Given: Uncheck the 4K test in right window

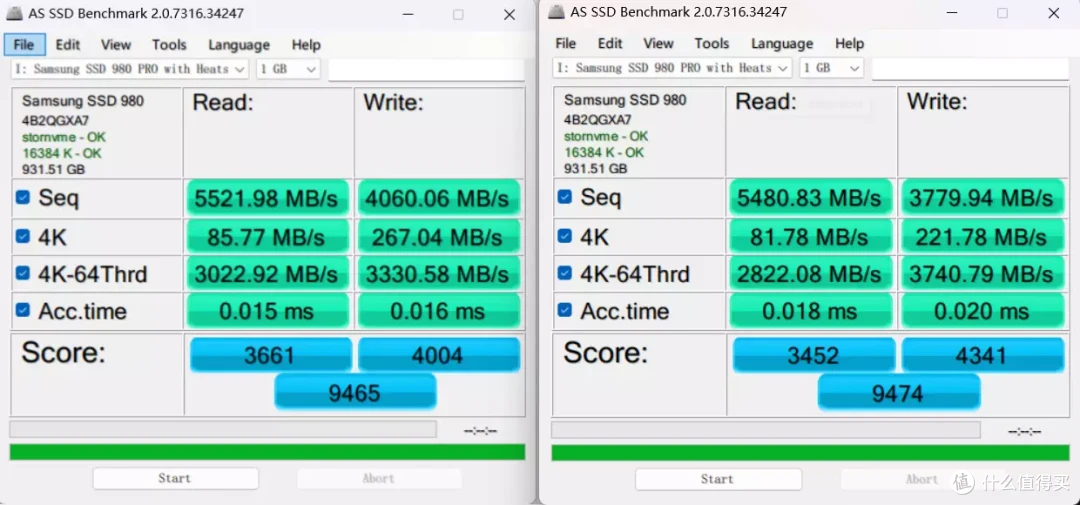Looking at the screenshot, I should [x=565, y=236].
